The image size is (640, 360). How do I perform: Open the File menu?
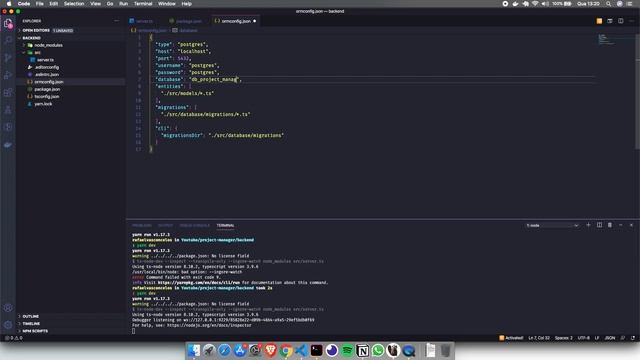pyautogui.click(x=40, y=4)
